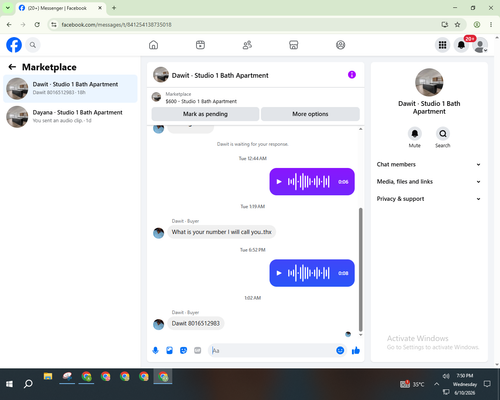Open the apps grid menu
Screen dimensions: 500x400
442,45
